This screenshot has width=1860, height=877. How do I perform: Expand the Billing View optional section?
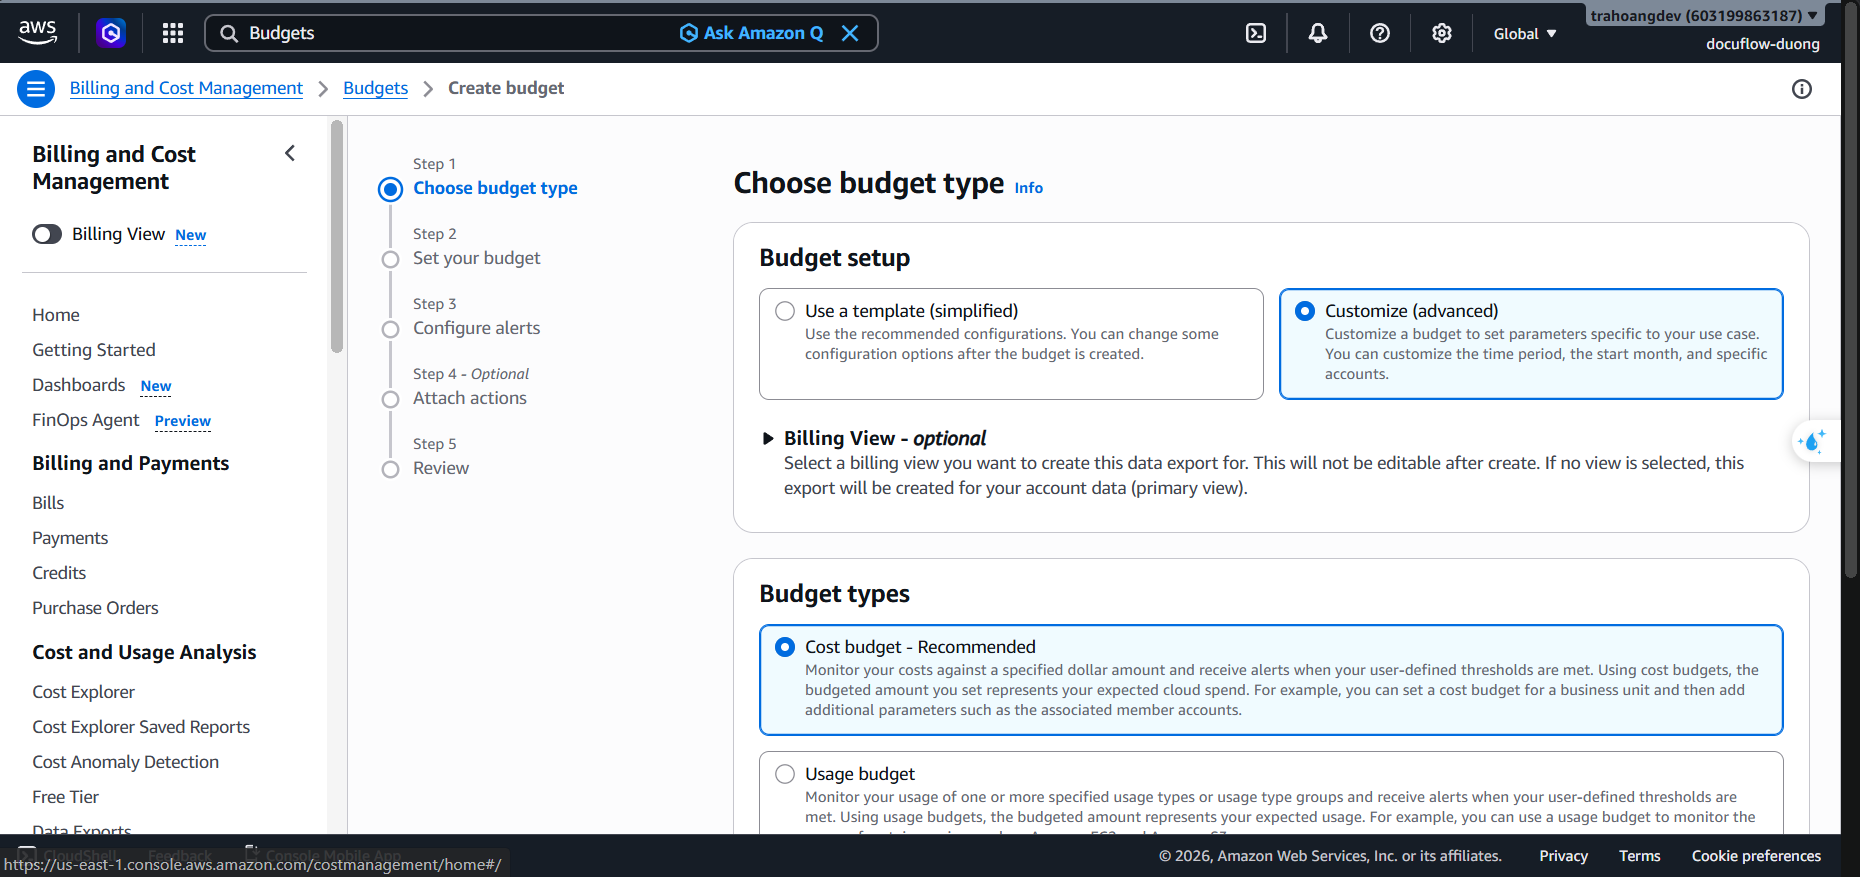[x=768, y=438]
